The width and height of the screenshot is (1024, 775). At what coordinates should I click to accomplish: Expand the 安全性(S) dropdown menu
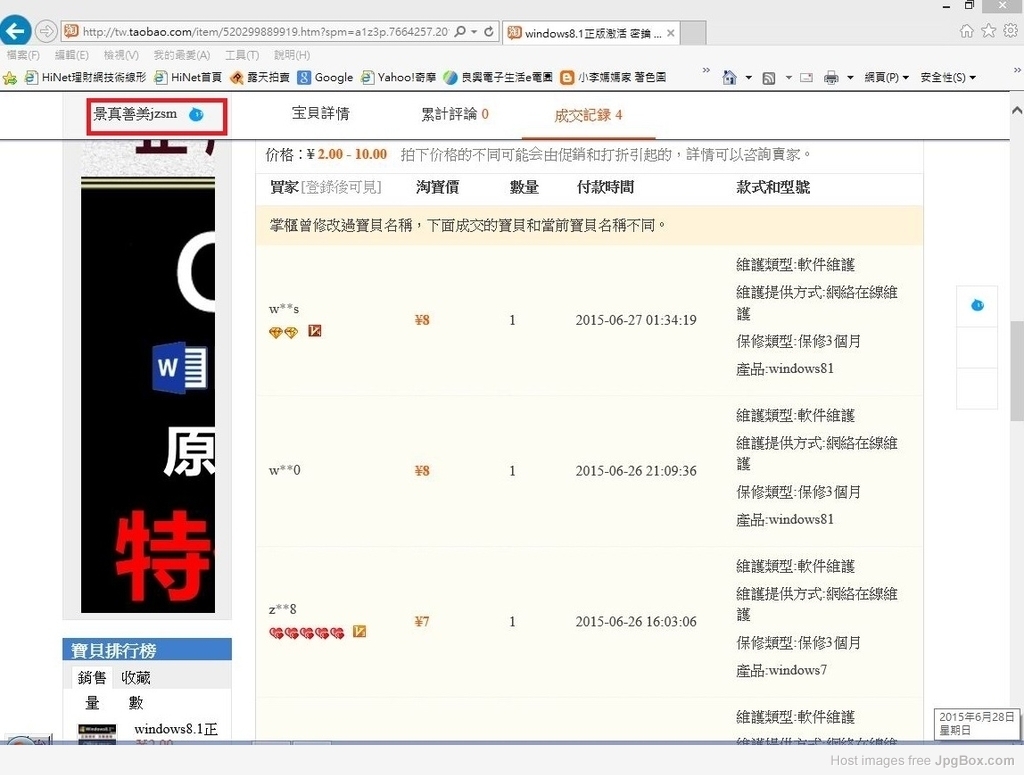(947, 77)
